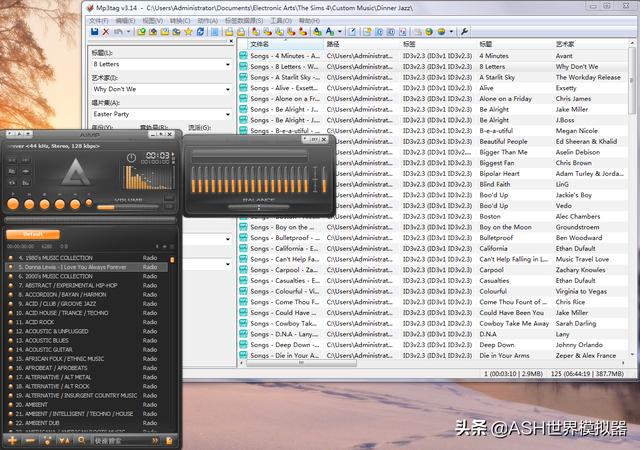The image size is (640, 450).
Task: Adjust the AIMP volume slider
Action: pyautogui.click(x=127, y=207)
